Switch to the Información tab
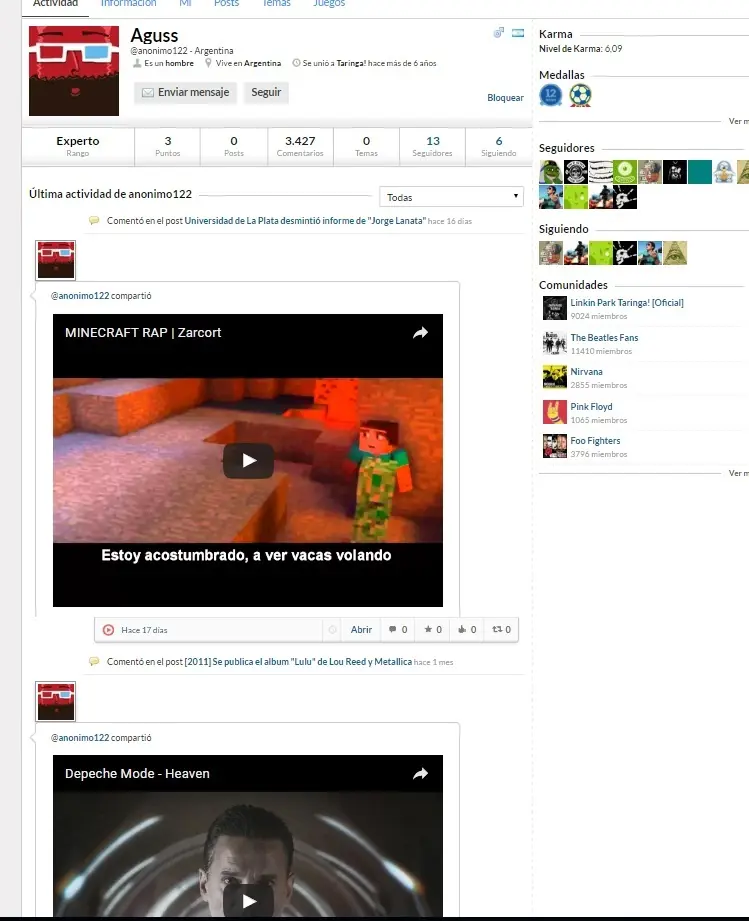The height and width of the screenshot is (921, 749). click(x=129, y=4)
